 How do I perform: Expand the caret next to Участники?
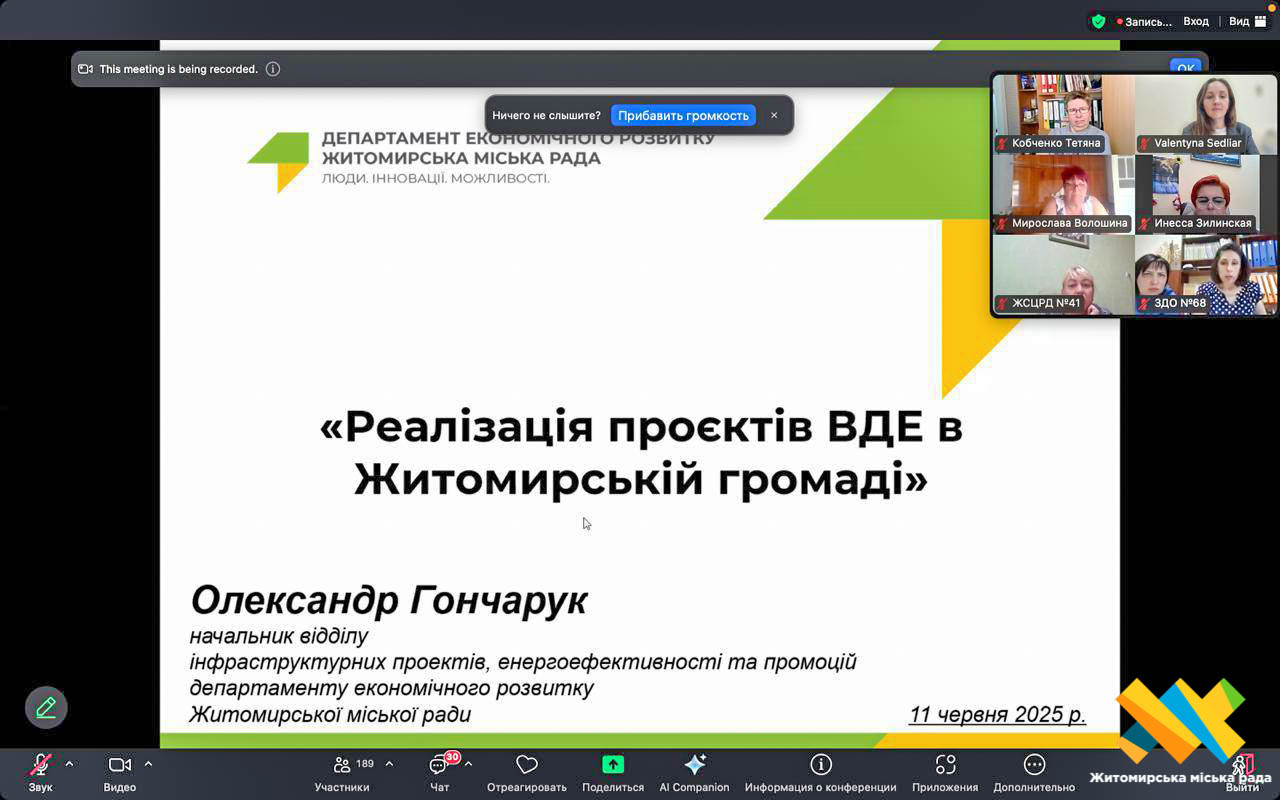click(389, 764)
